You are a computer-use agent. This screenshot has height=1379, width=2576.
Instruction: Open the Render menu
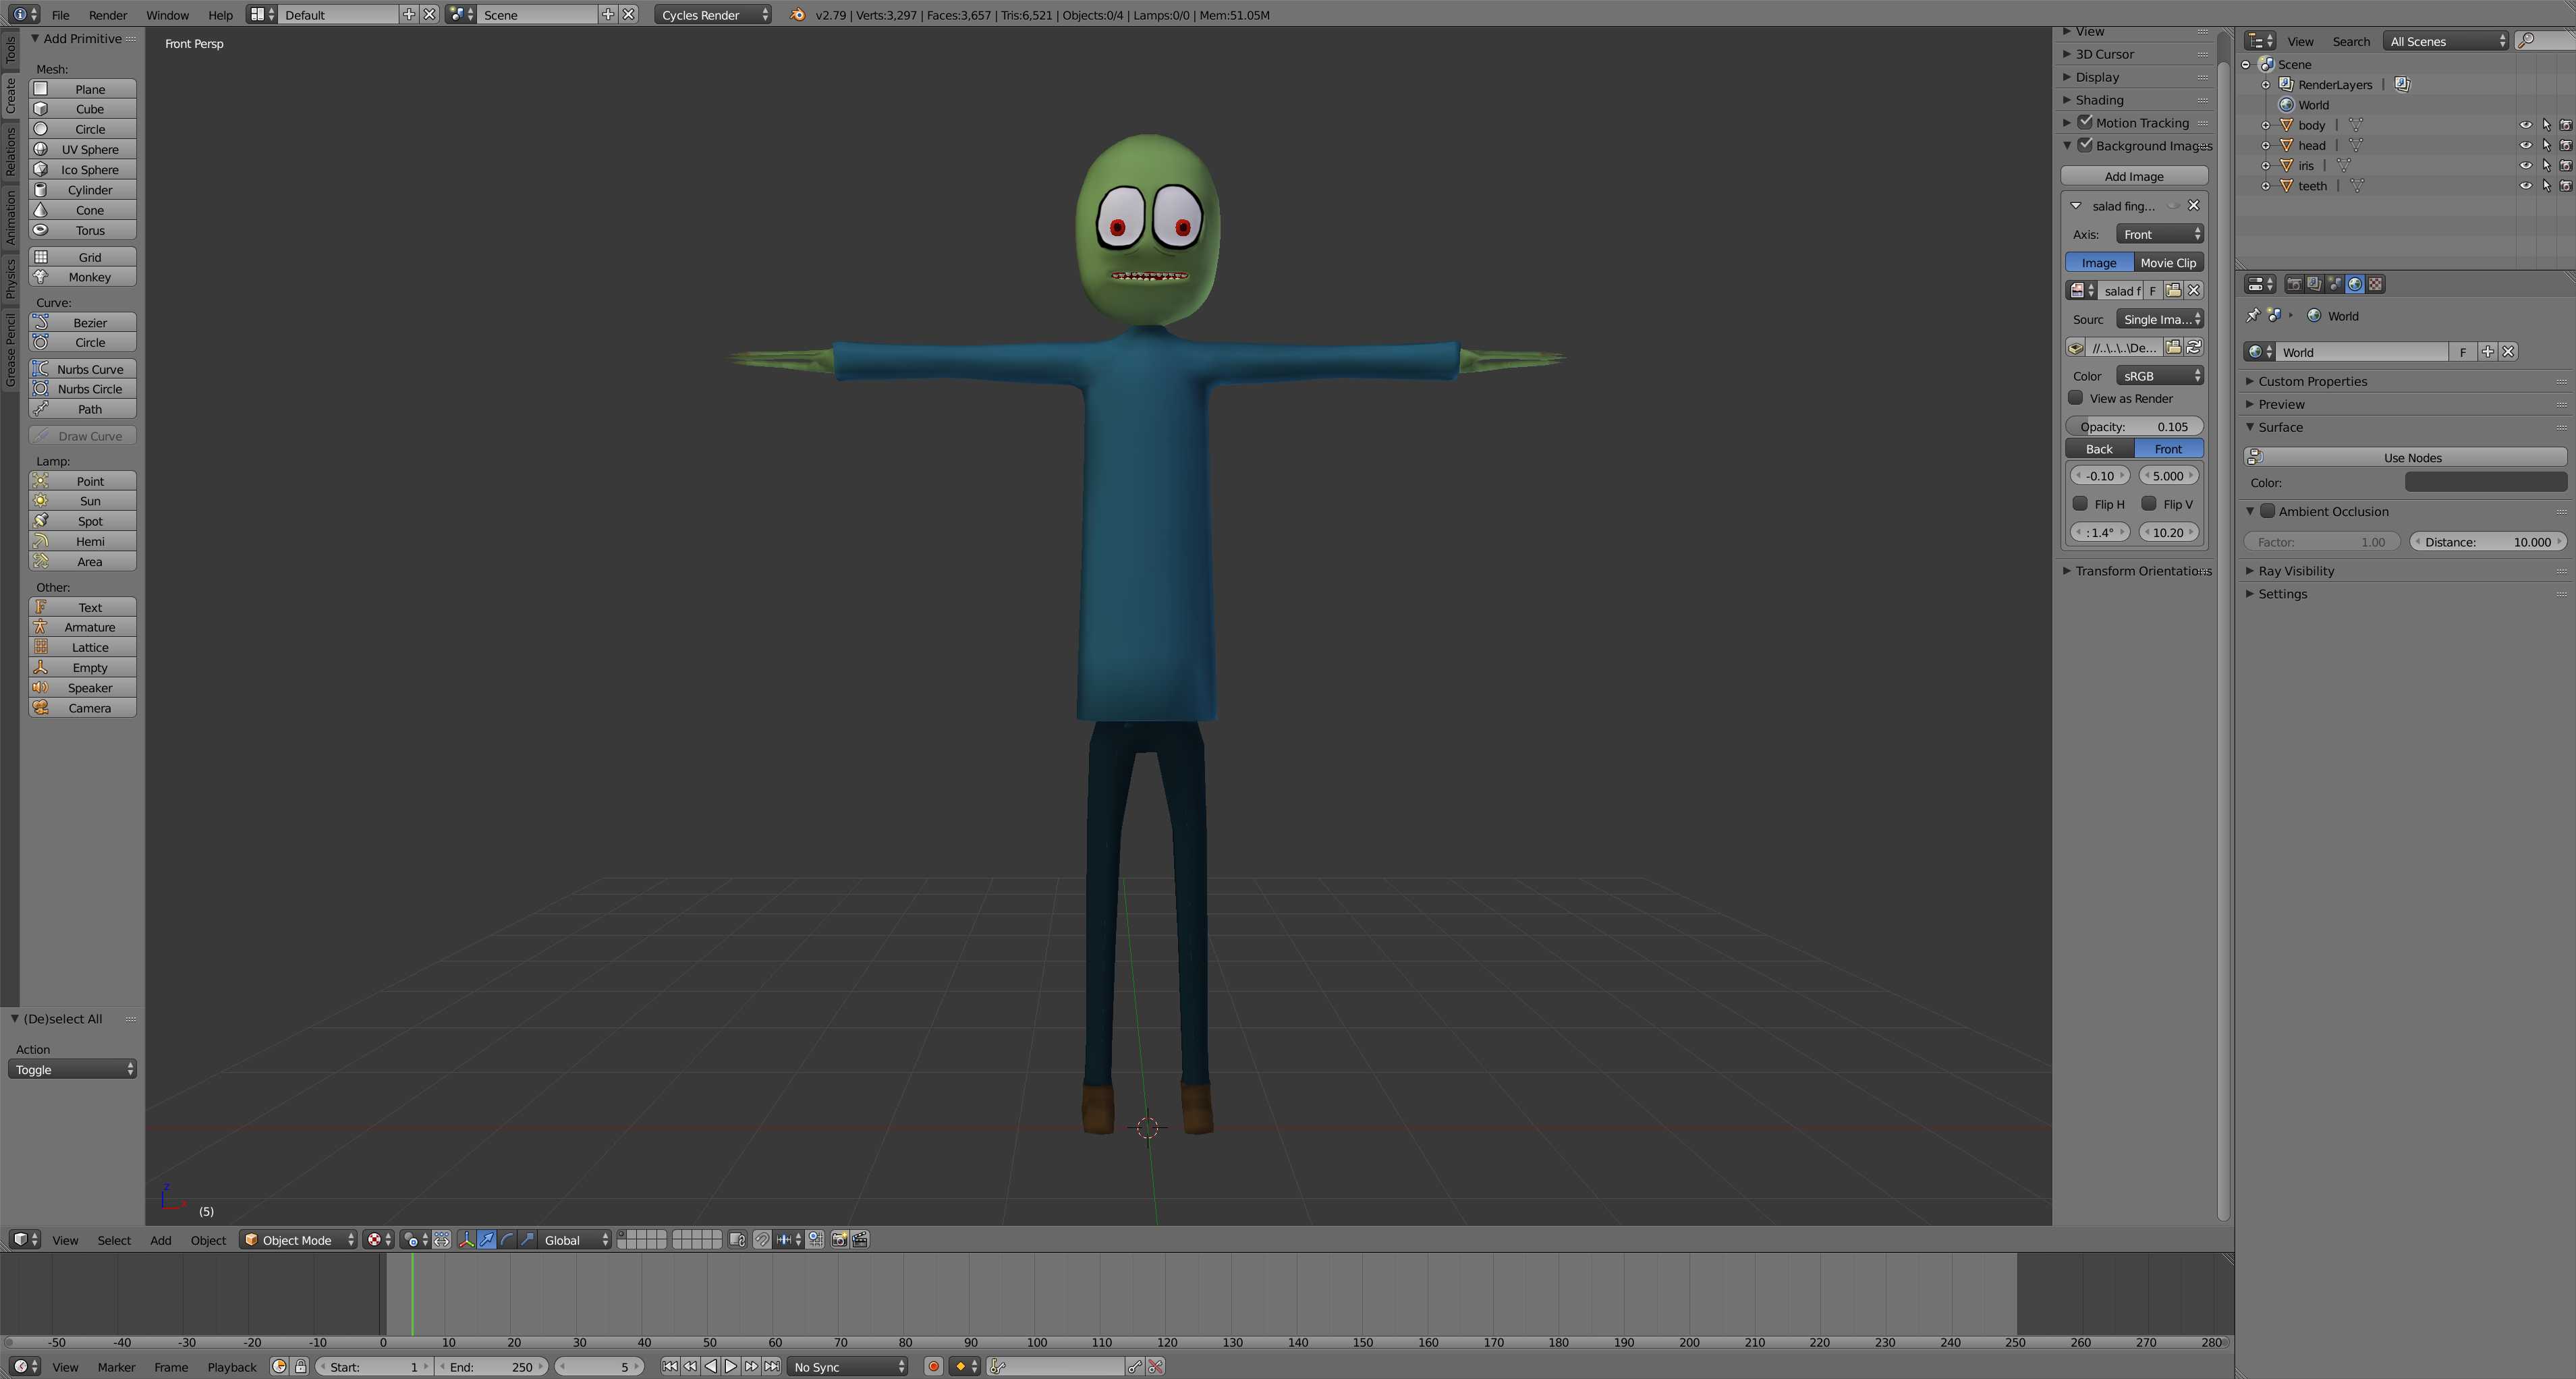(x=108, y=15)
